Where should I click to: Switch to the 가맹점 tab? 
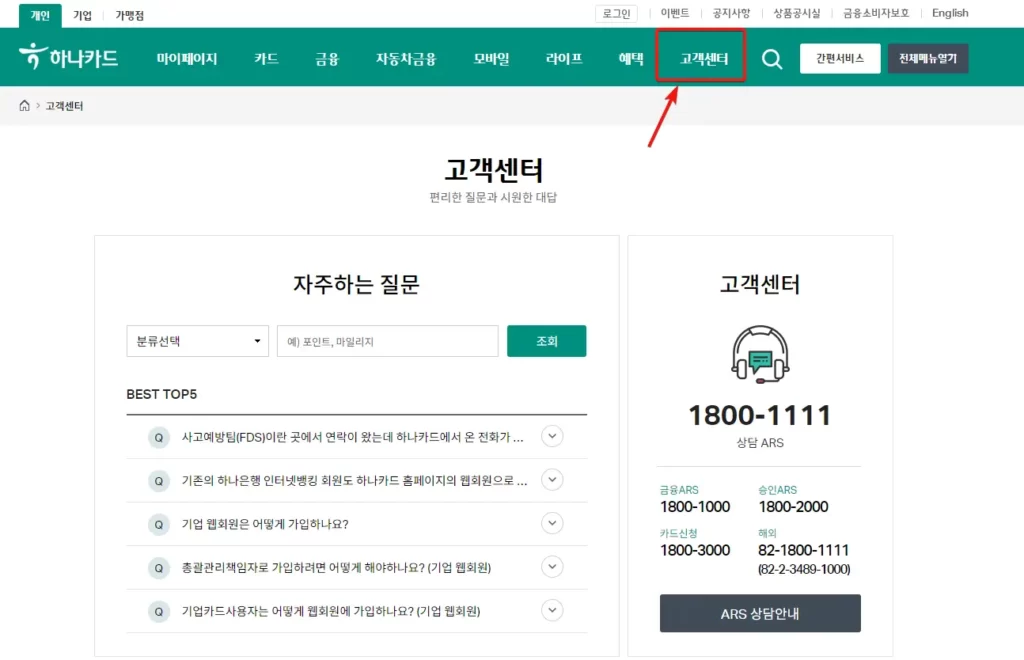pyautogui.click(x=129, y=15)
